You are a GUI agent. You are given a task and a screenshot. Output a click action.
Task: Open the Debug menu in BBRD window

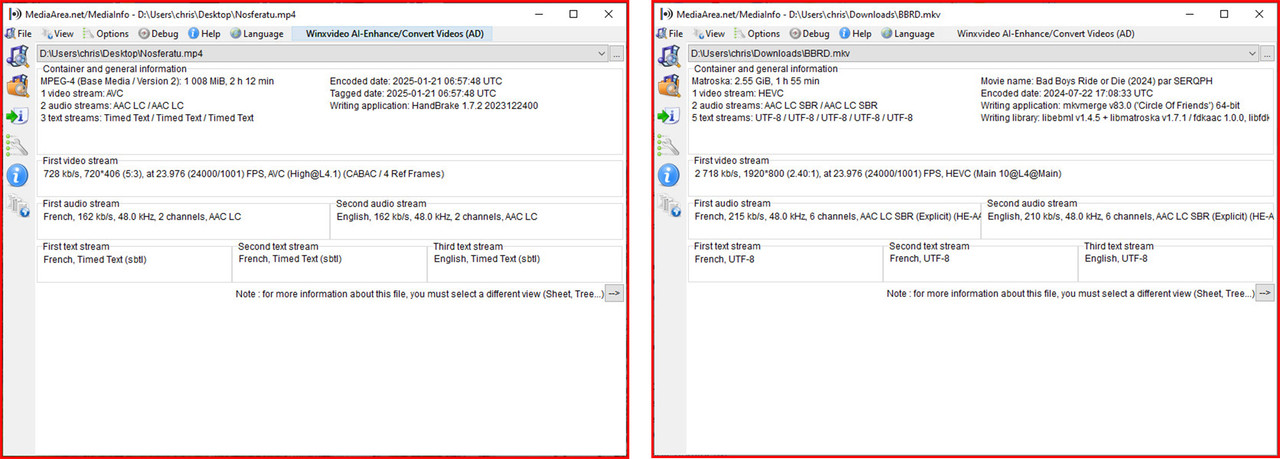[808, 33]
